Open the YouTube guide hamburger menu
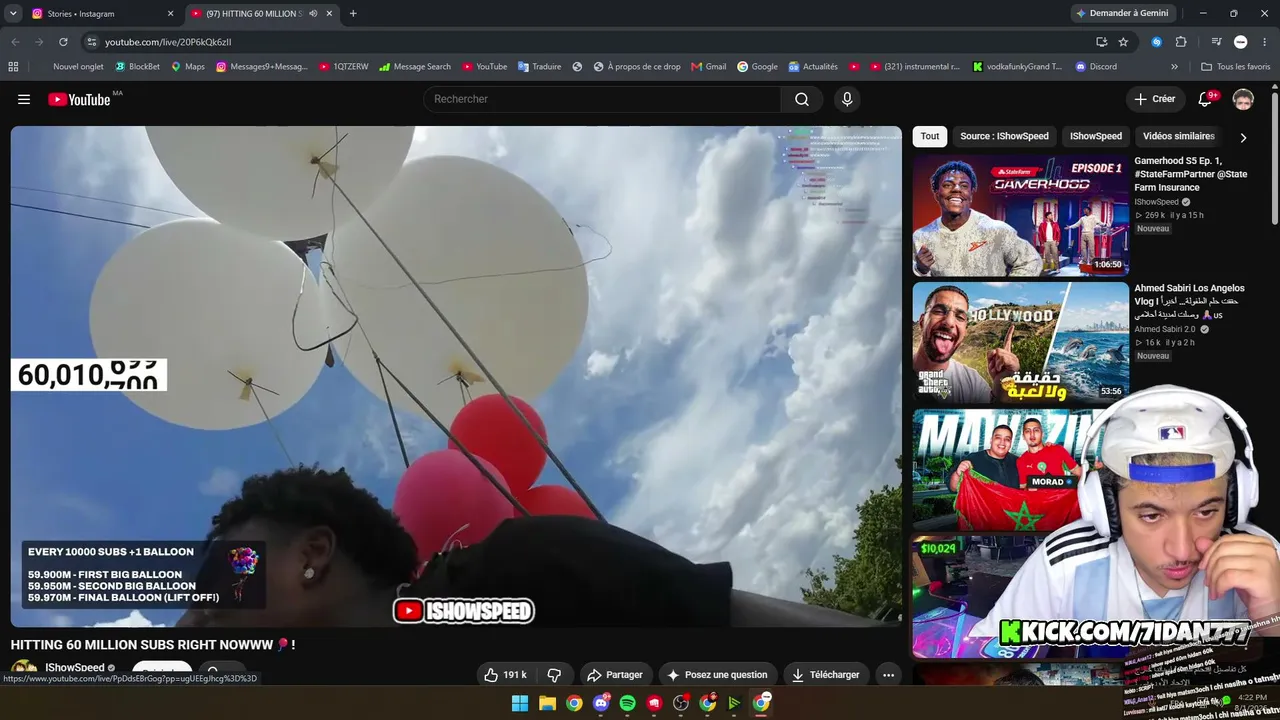The height and width of the screenshot is (720, 1280). pos(24,99)
